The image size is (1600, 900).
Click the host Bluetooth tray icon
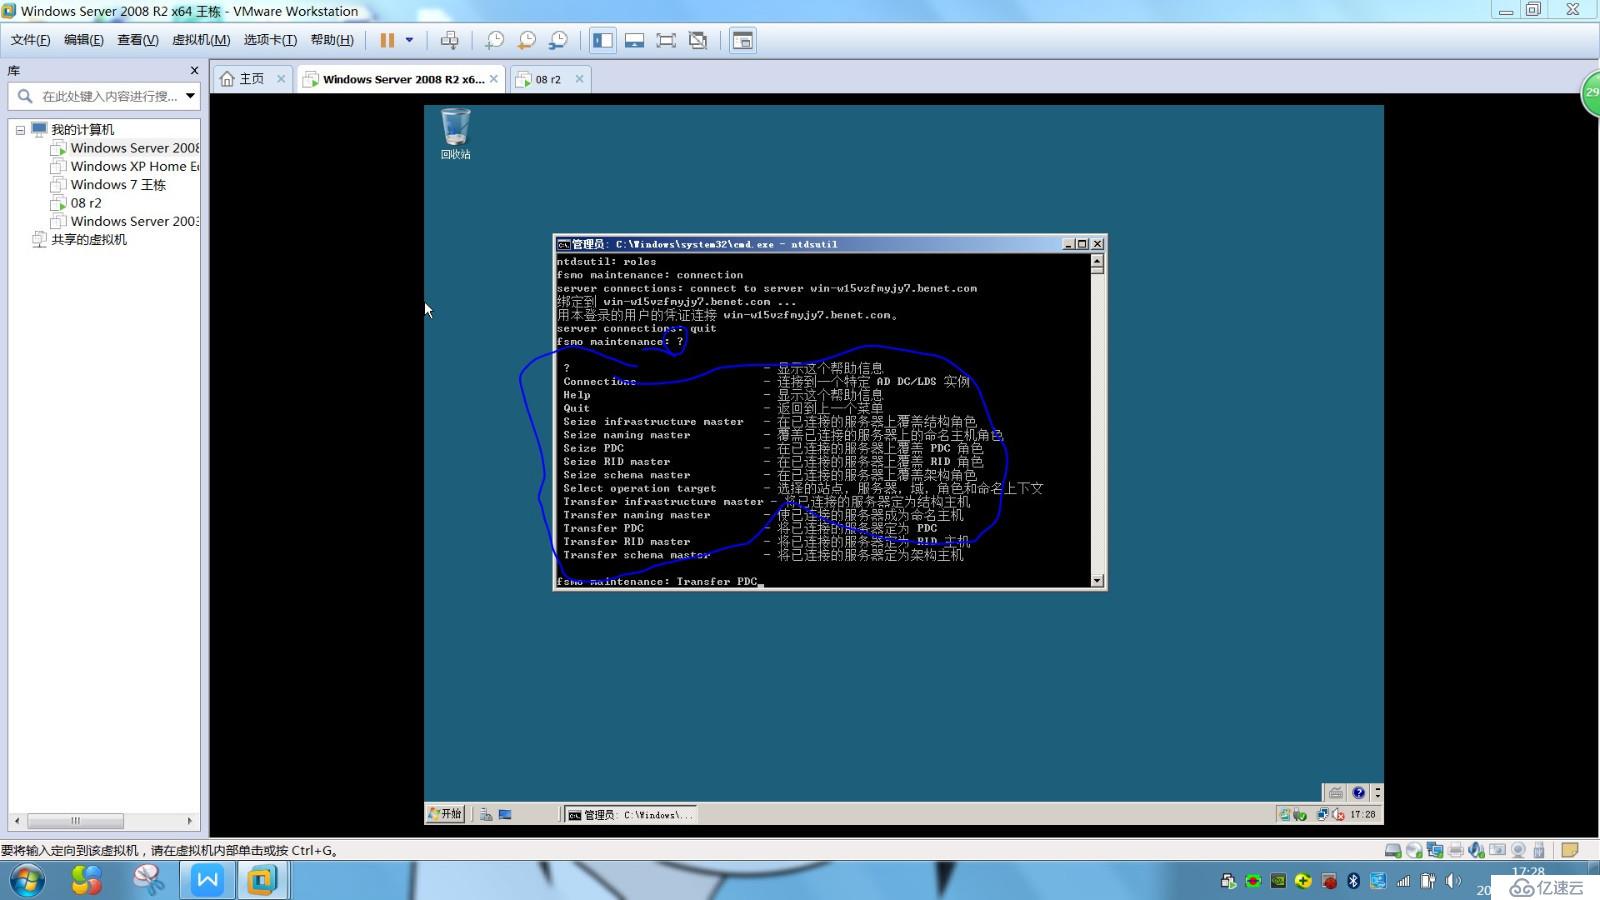[x=1353, y=881]
